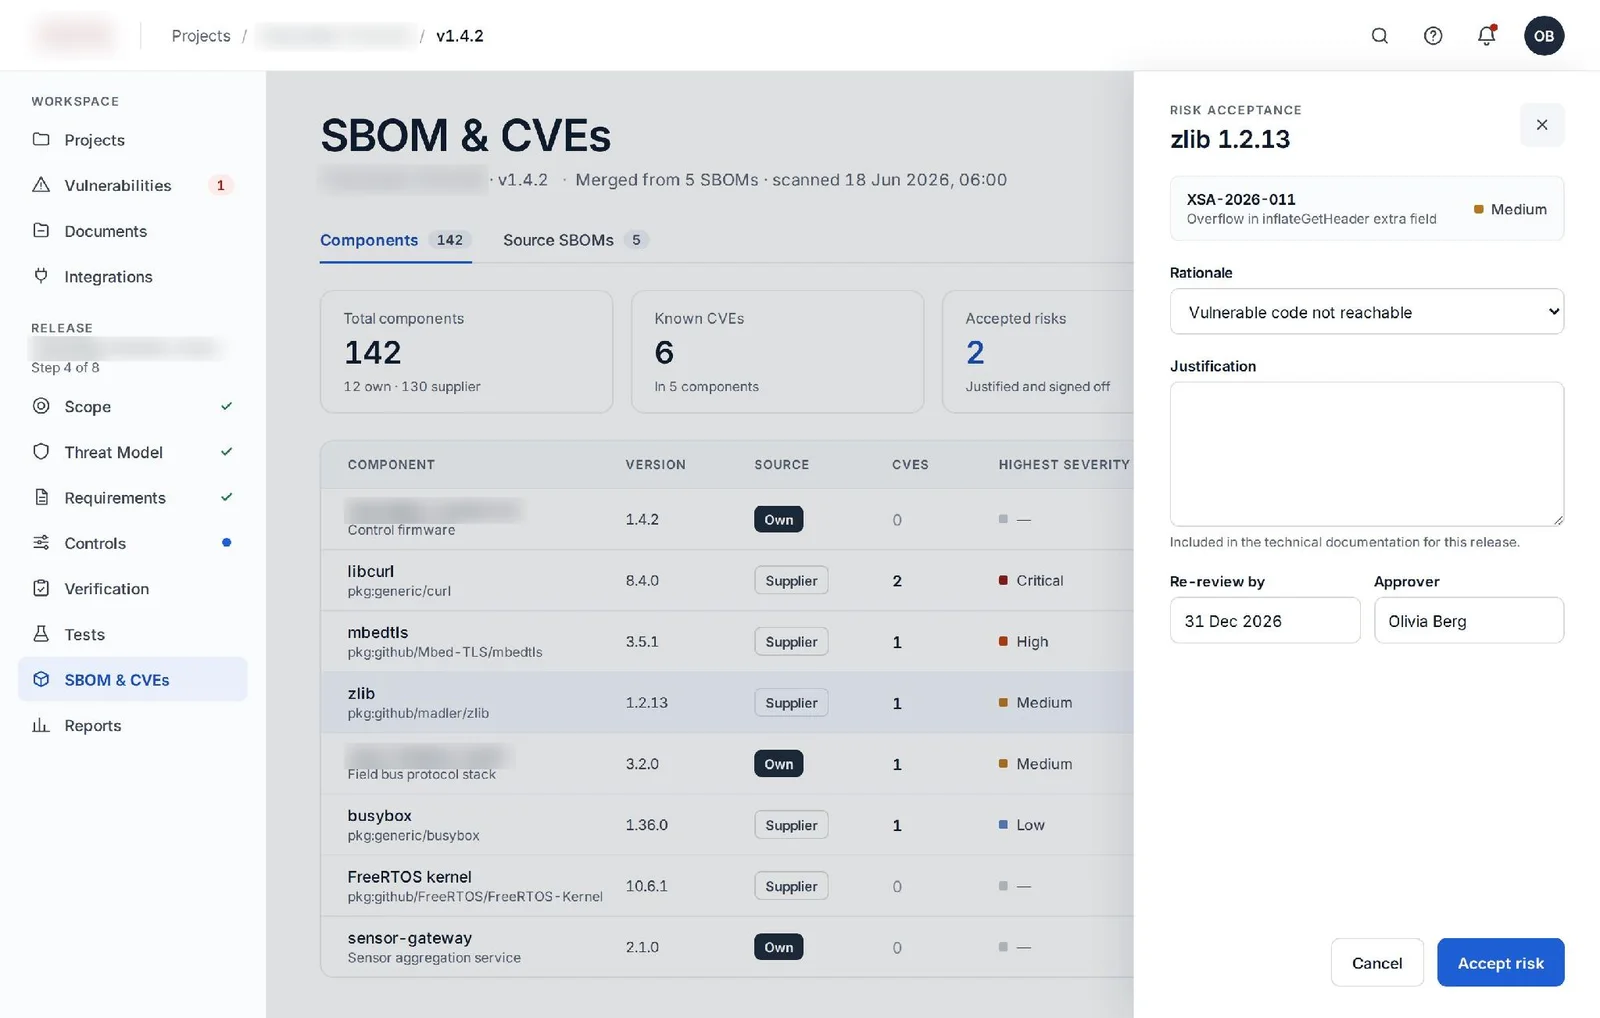
Task: Click the search magnifier icon
Action: (1379, 36)
